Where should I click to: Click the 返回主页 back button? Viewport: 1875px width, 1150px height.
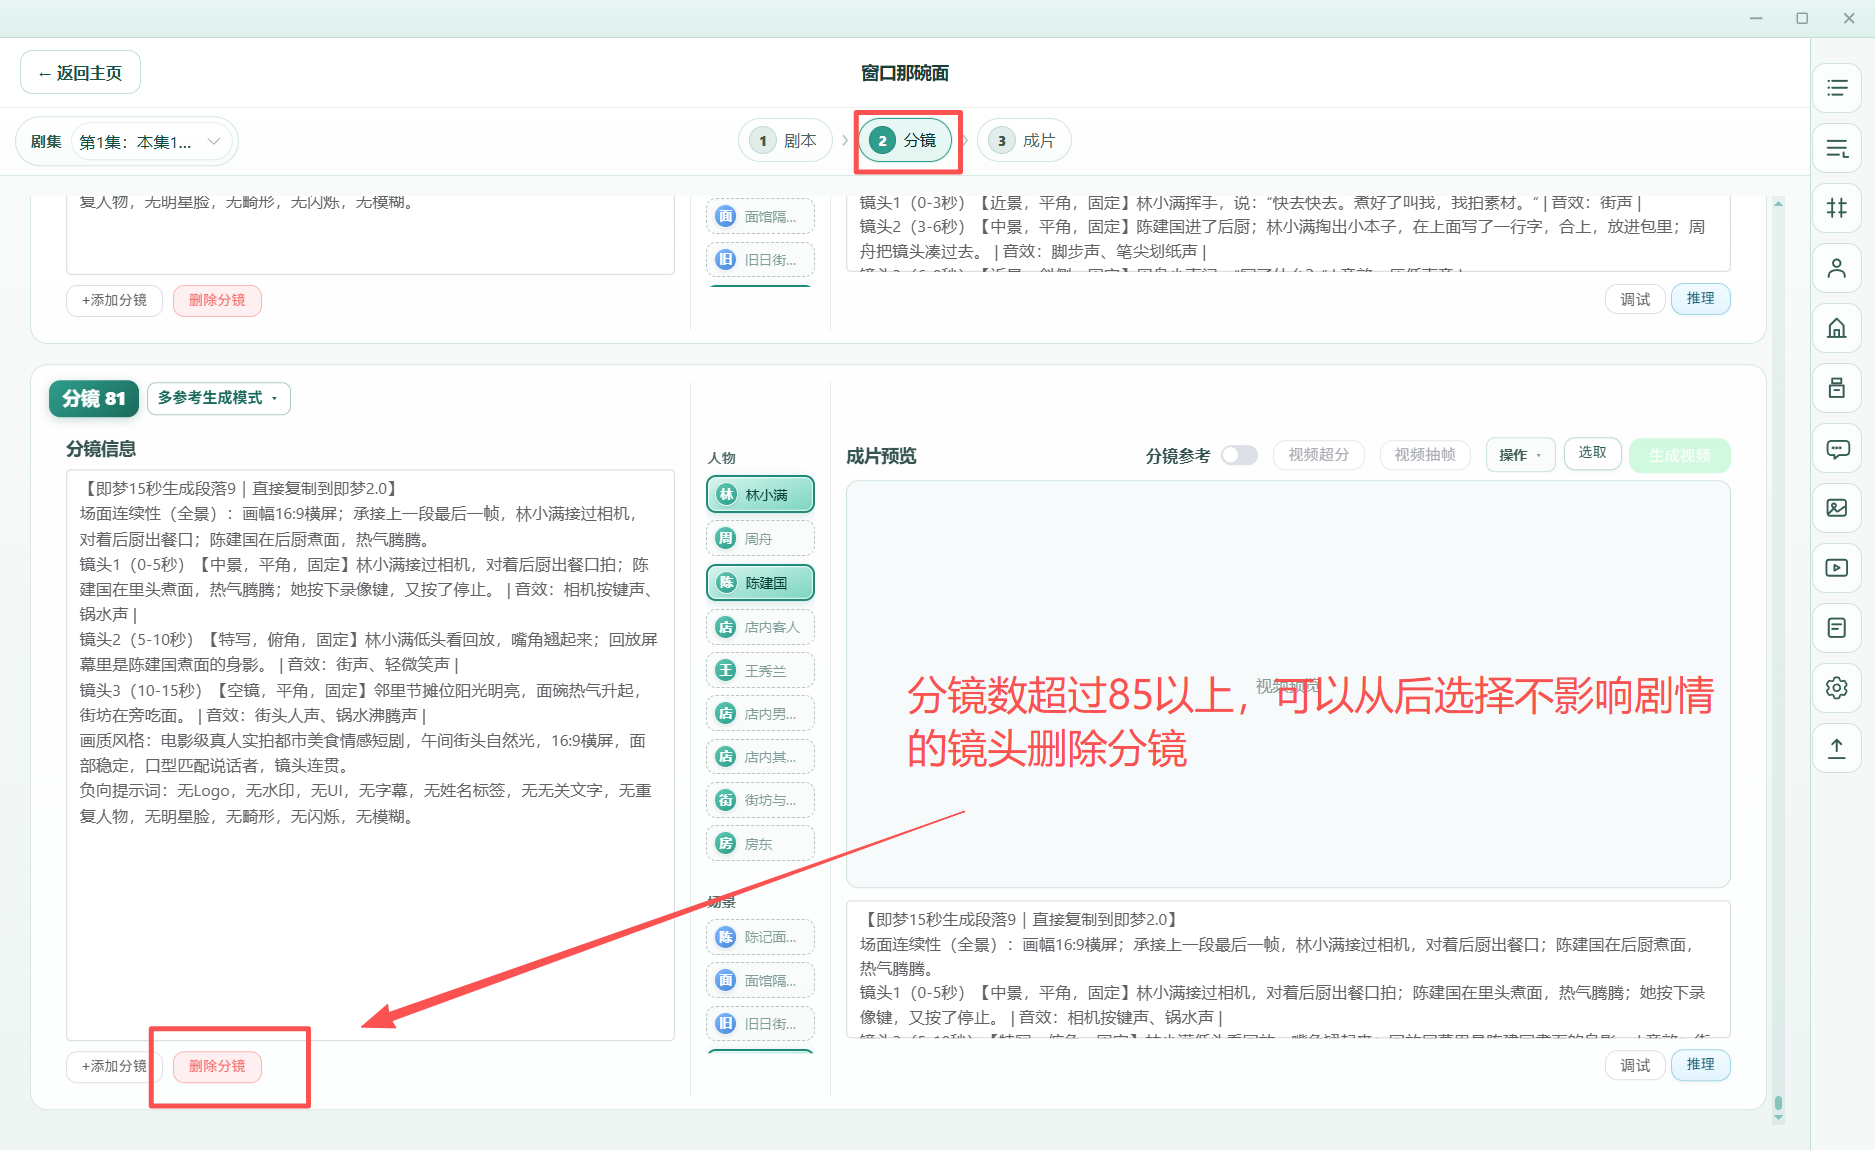[80, 73]
